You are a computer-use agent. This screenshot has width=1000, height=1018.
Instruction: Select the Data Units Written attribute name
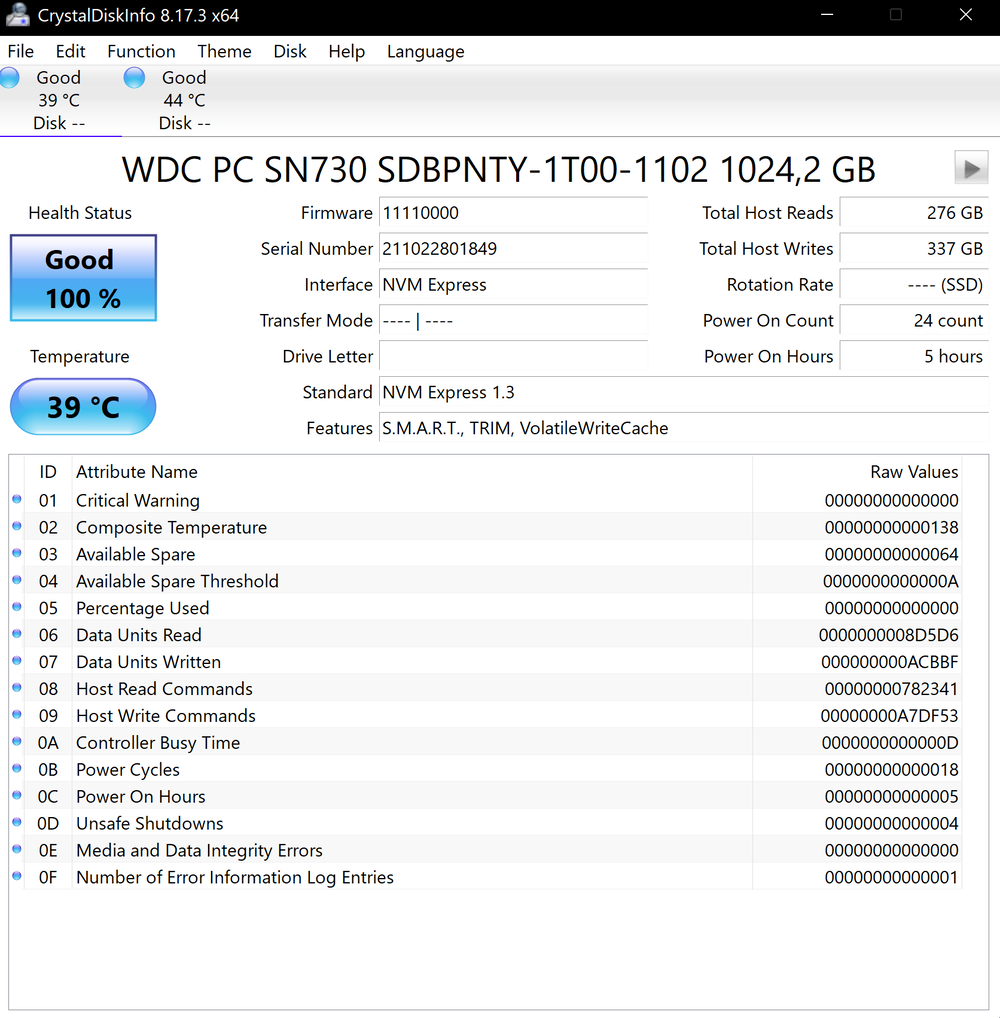tap(149, 662)
